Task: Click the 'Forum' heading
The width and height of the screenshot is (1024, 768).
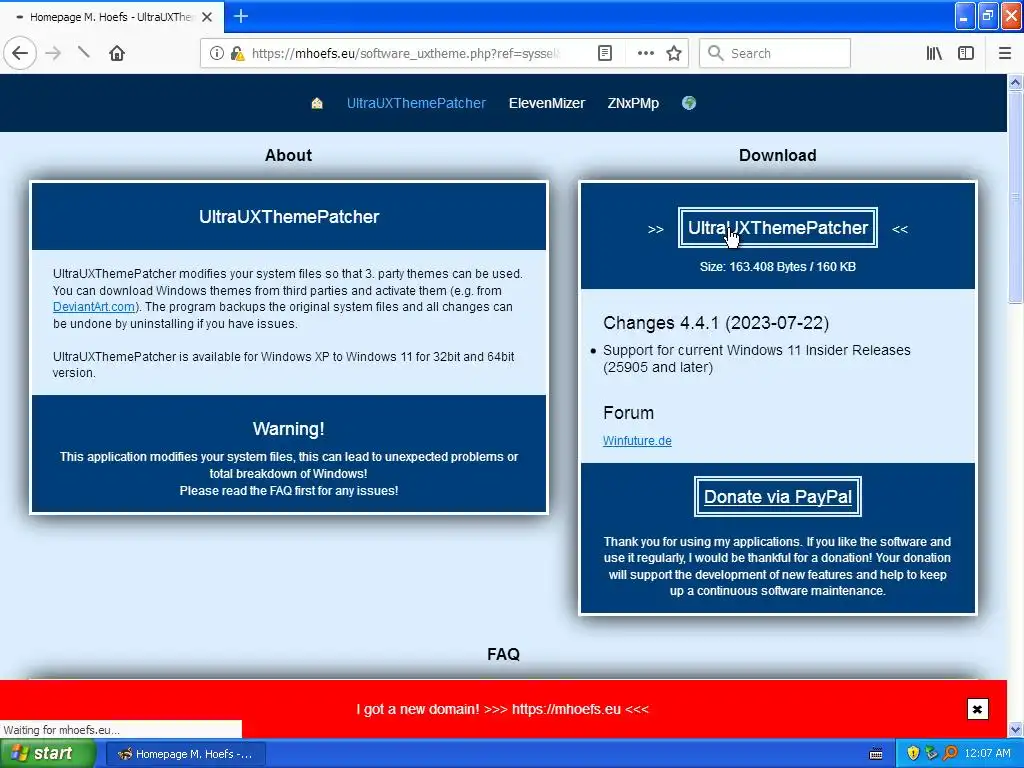Action: [x=628, y=413]
